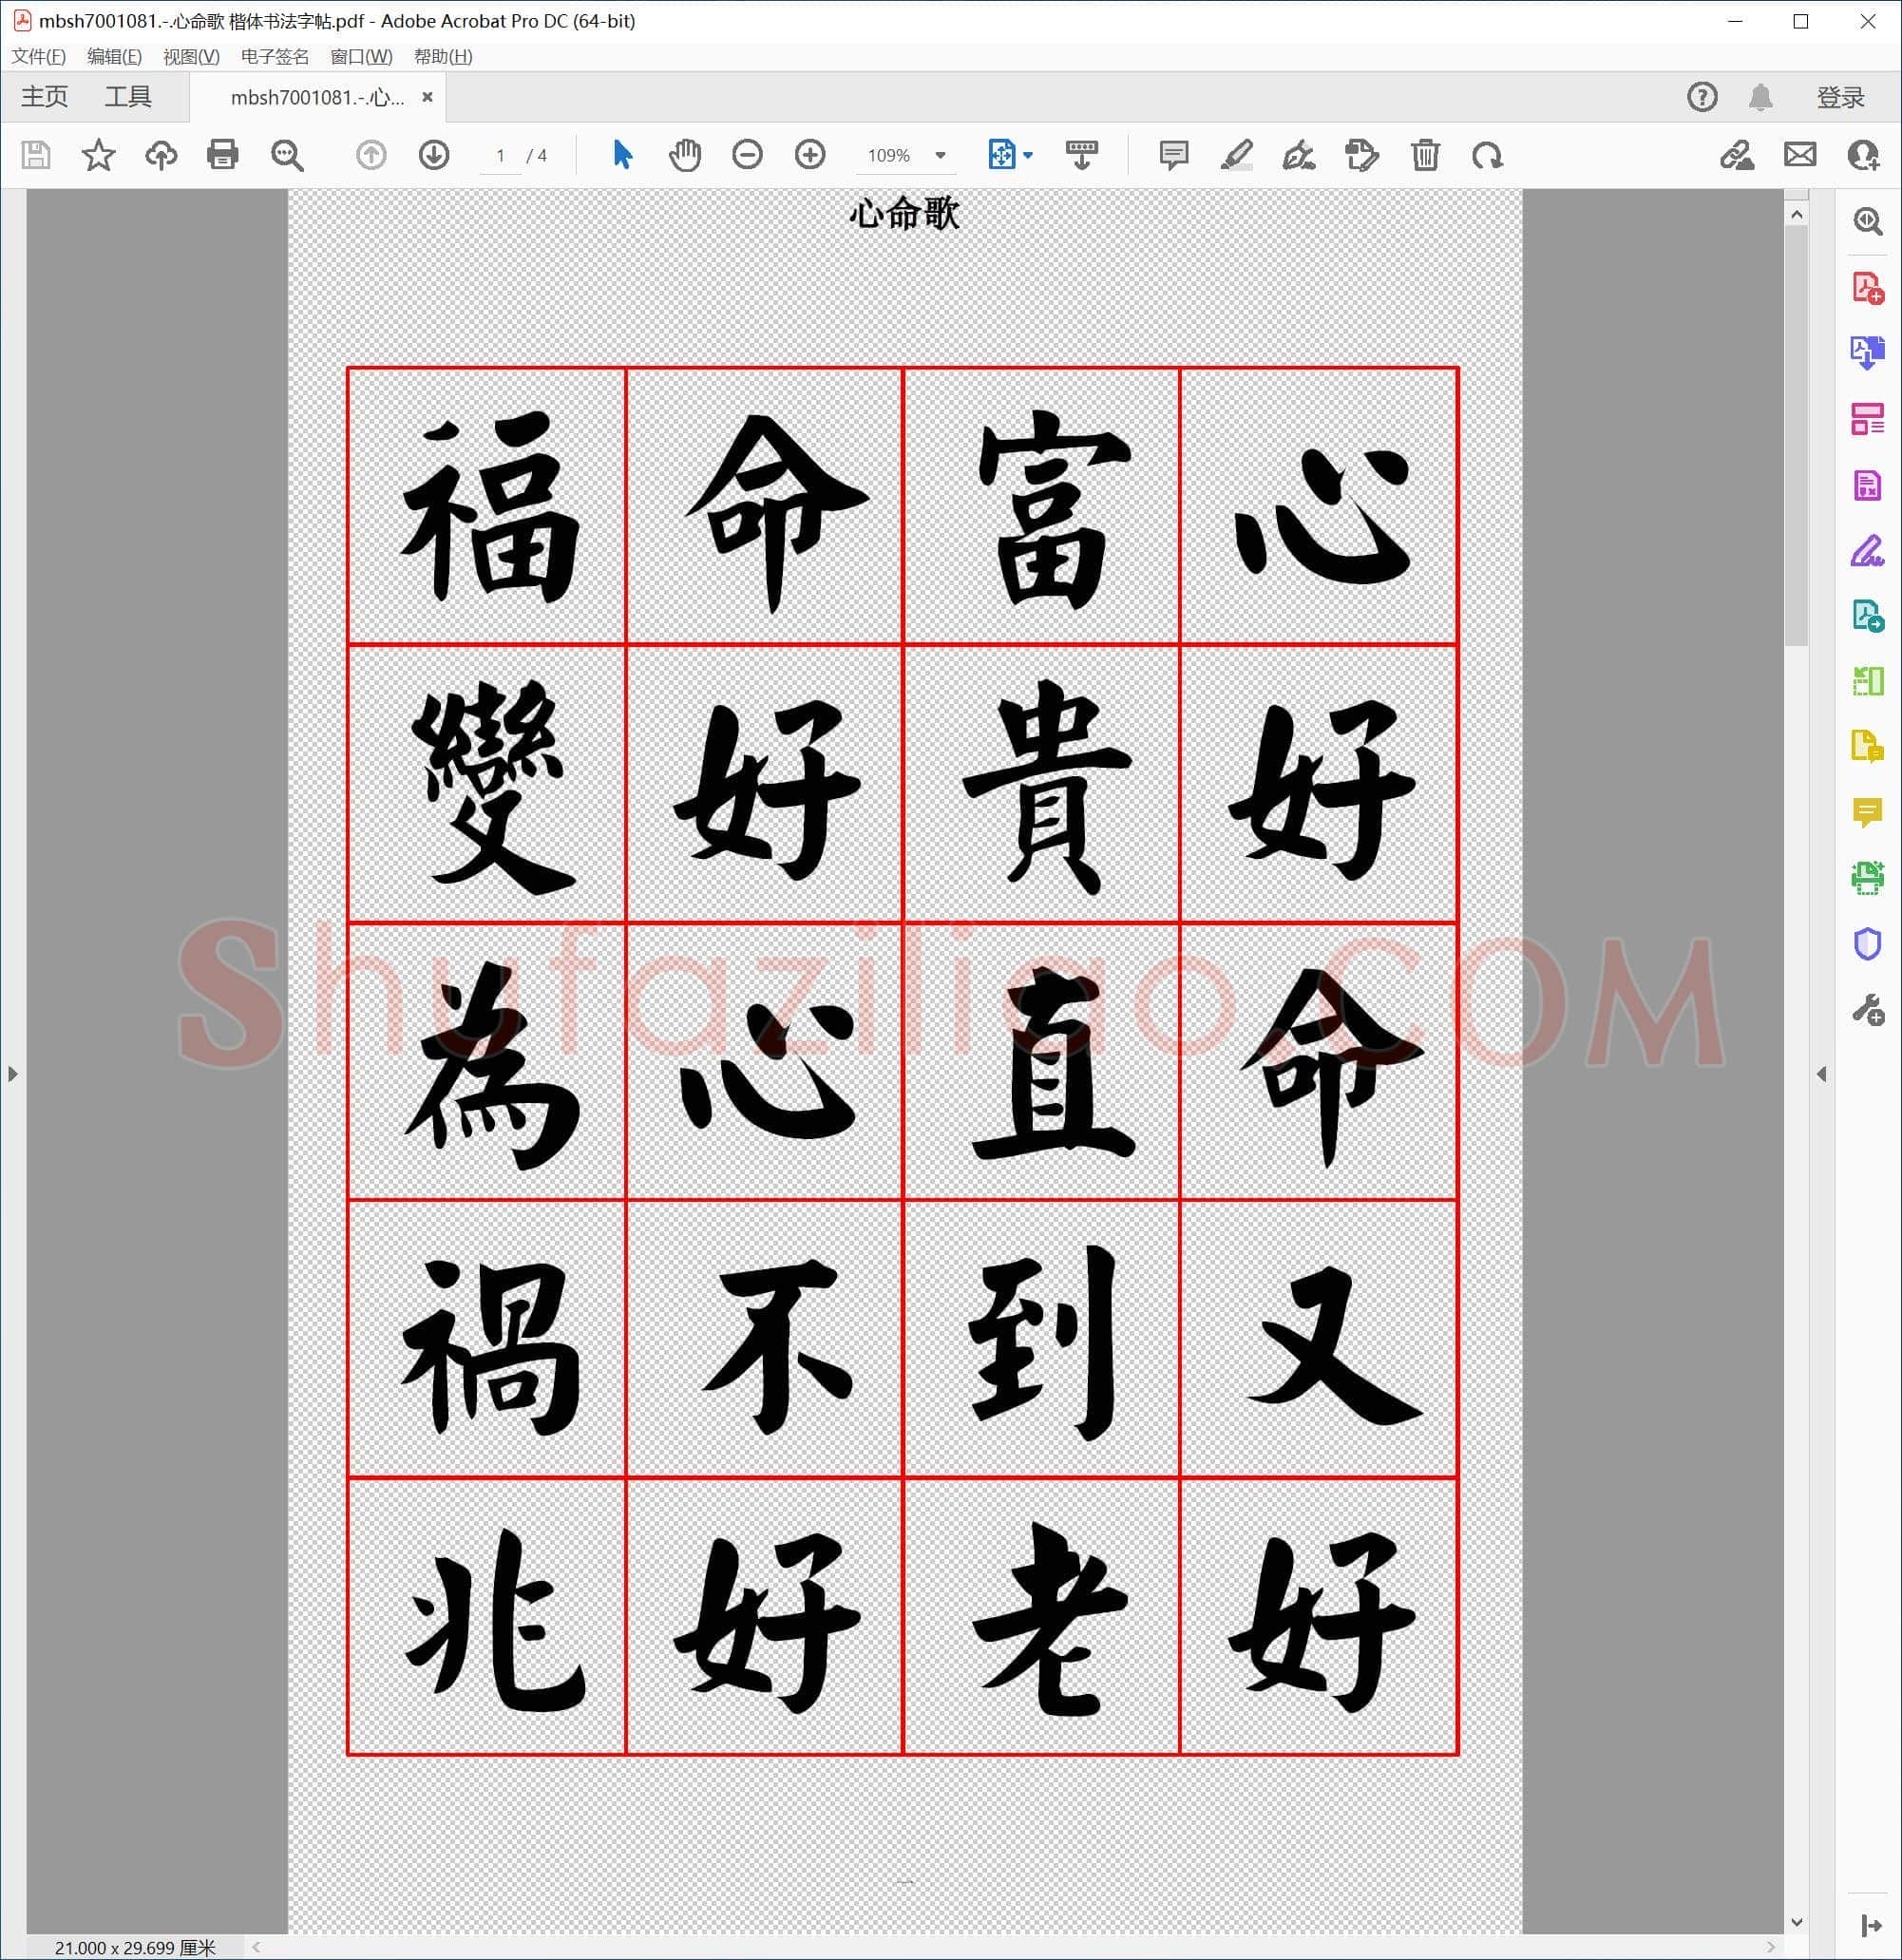
Task: Activate the hand pan tool
Action: [x=685, y=155]
